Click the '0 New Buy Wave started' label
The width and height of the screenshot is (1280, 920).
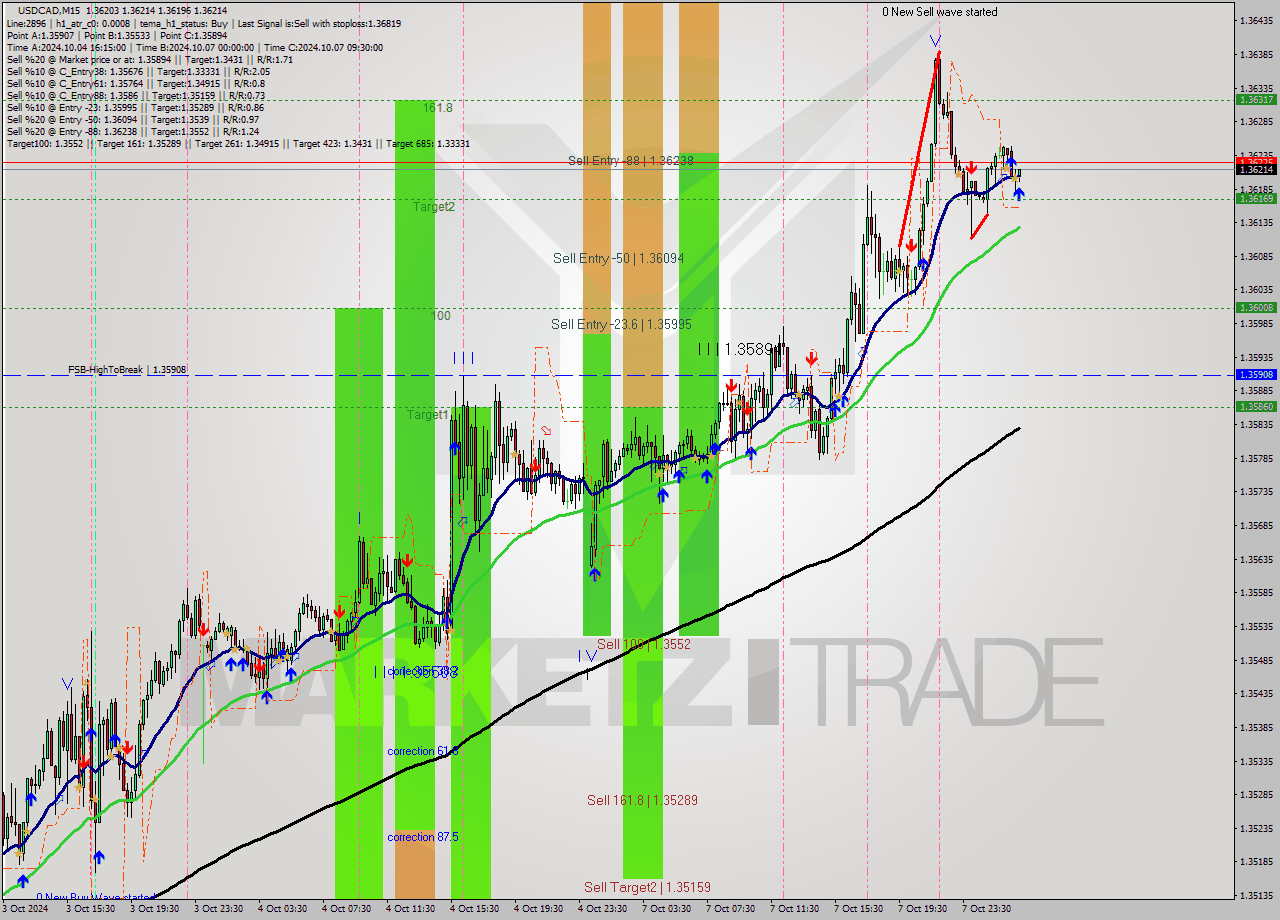(x=94, y=897)
